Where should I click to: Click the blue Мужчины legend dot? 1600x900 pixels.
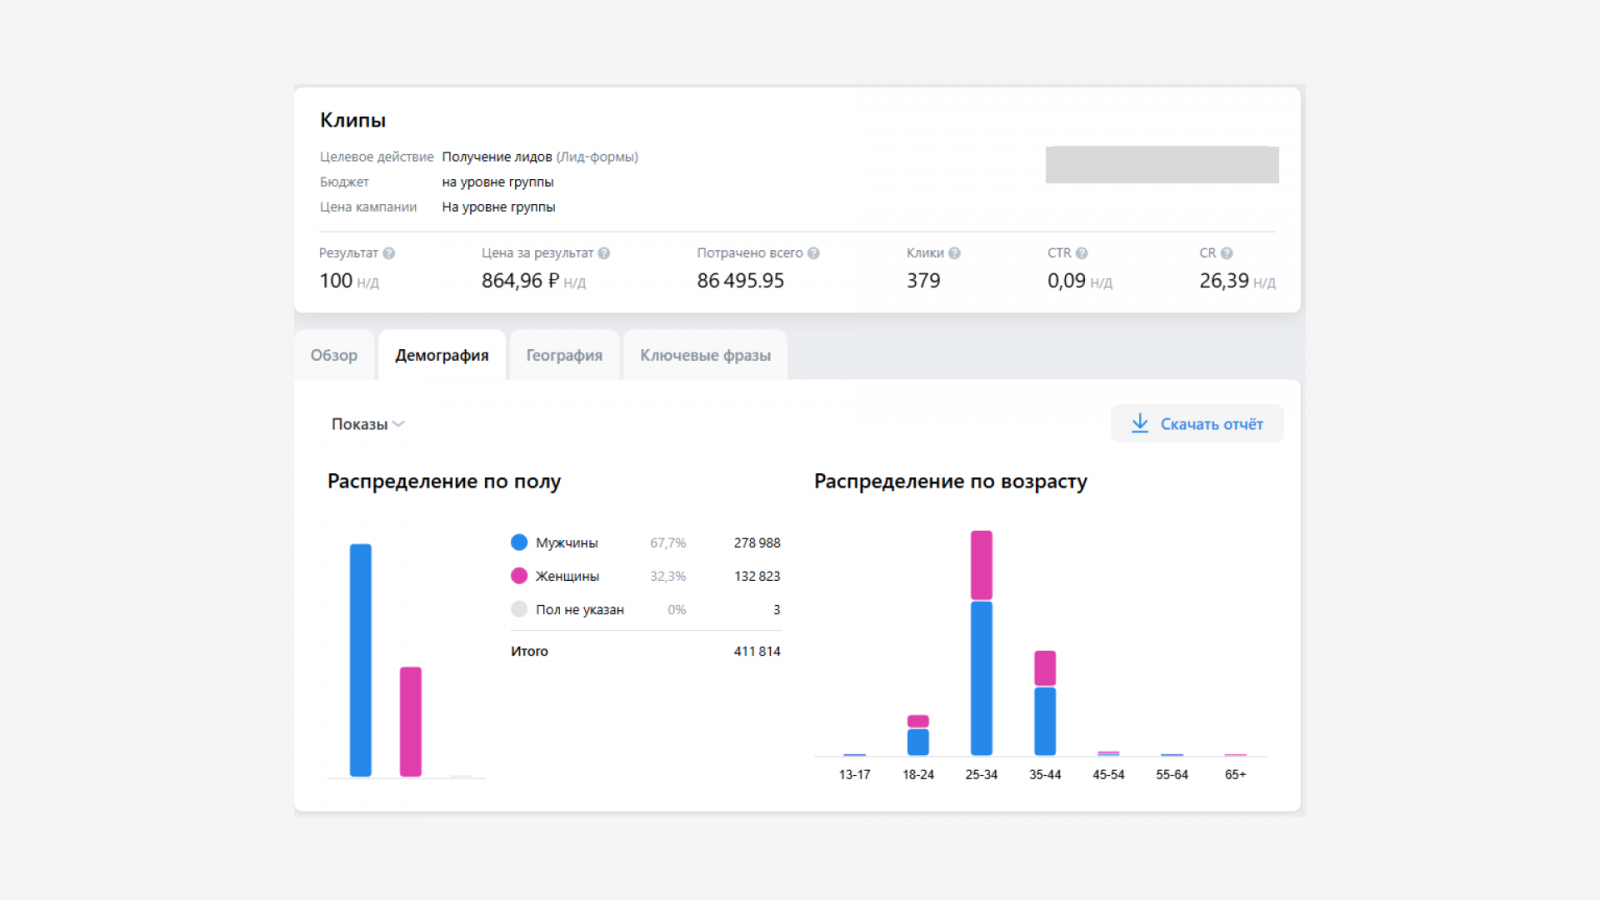click(519, 543)
